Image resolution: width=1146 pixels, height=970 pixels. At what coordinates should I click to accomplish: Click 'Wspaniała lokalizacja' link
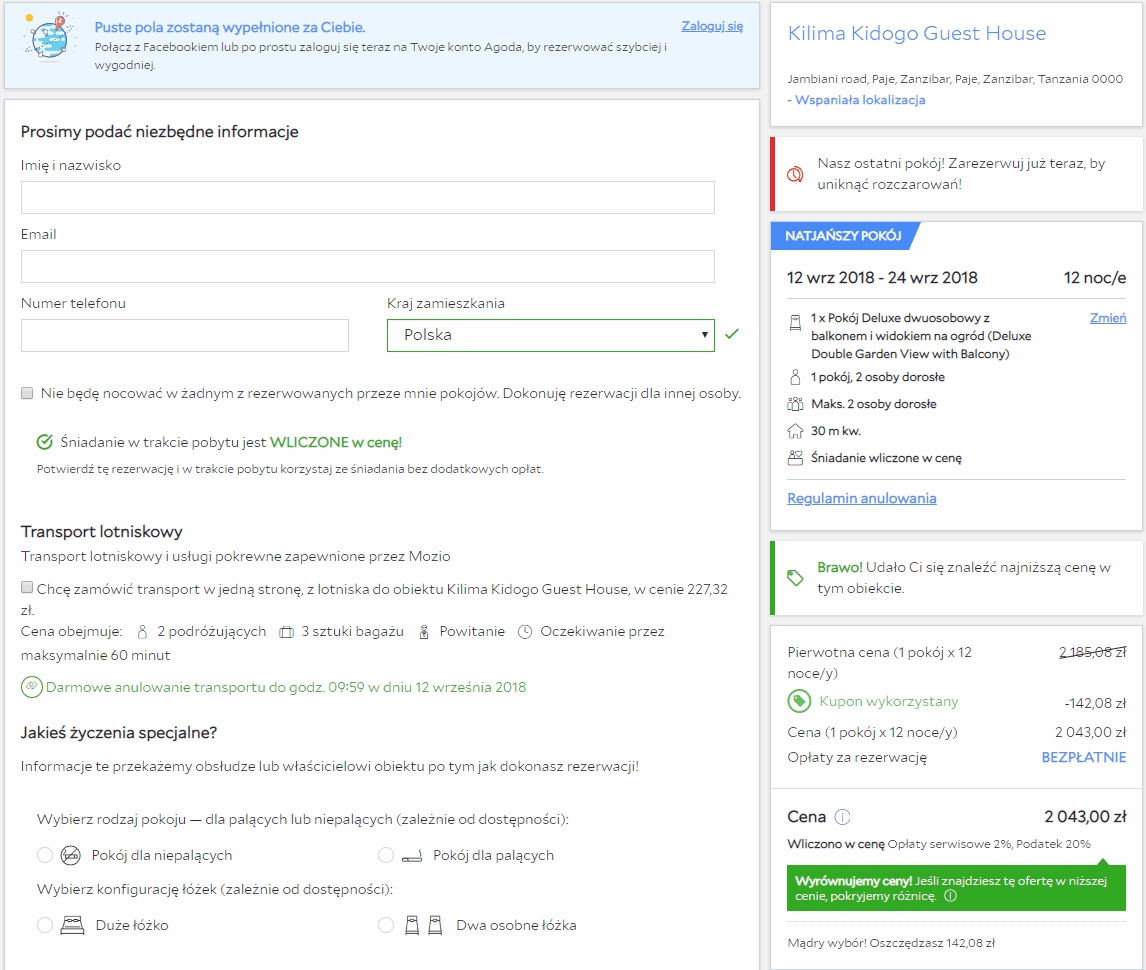(x=860, y=100)
